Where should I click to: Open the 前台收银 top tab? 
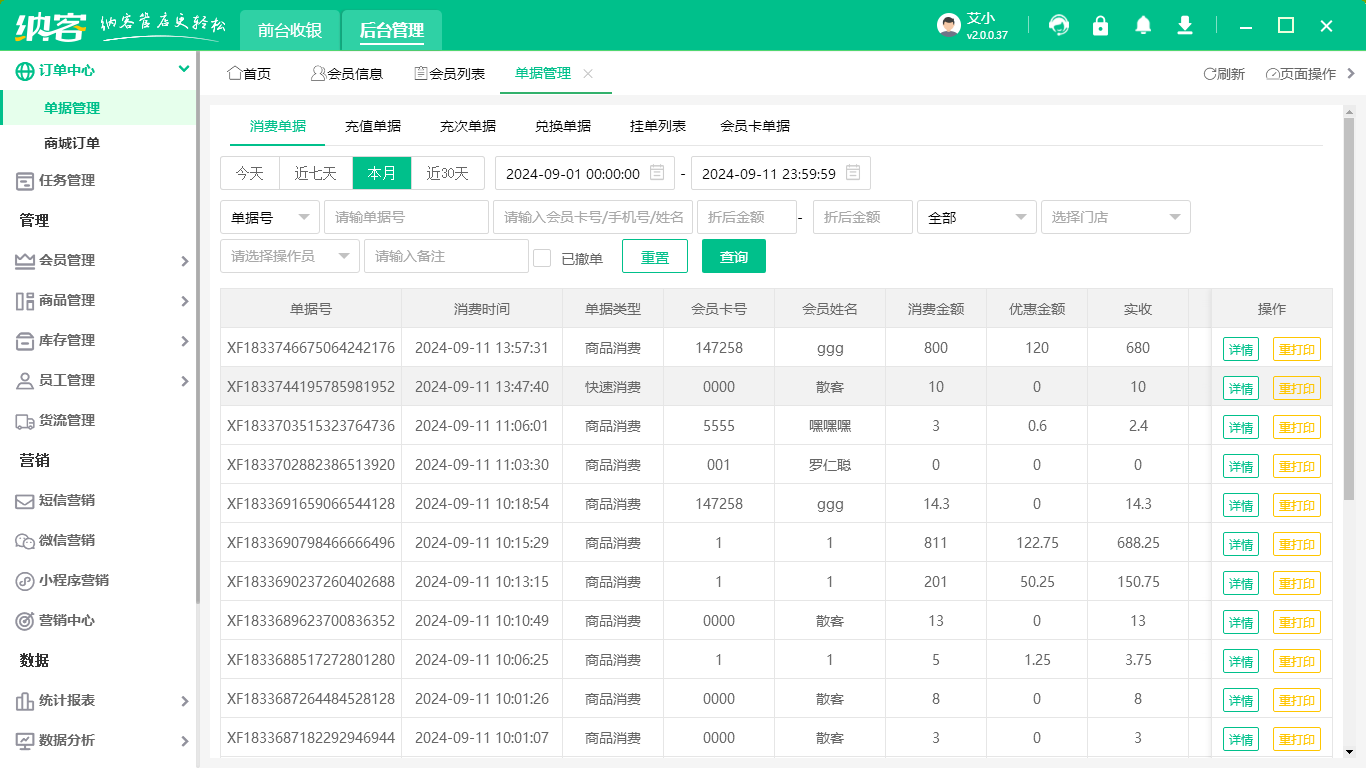[x=290, y=30]
